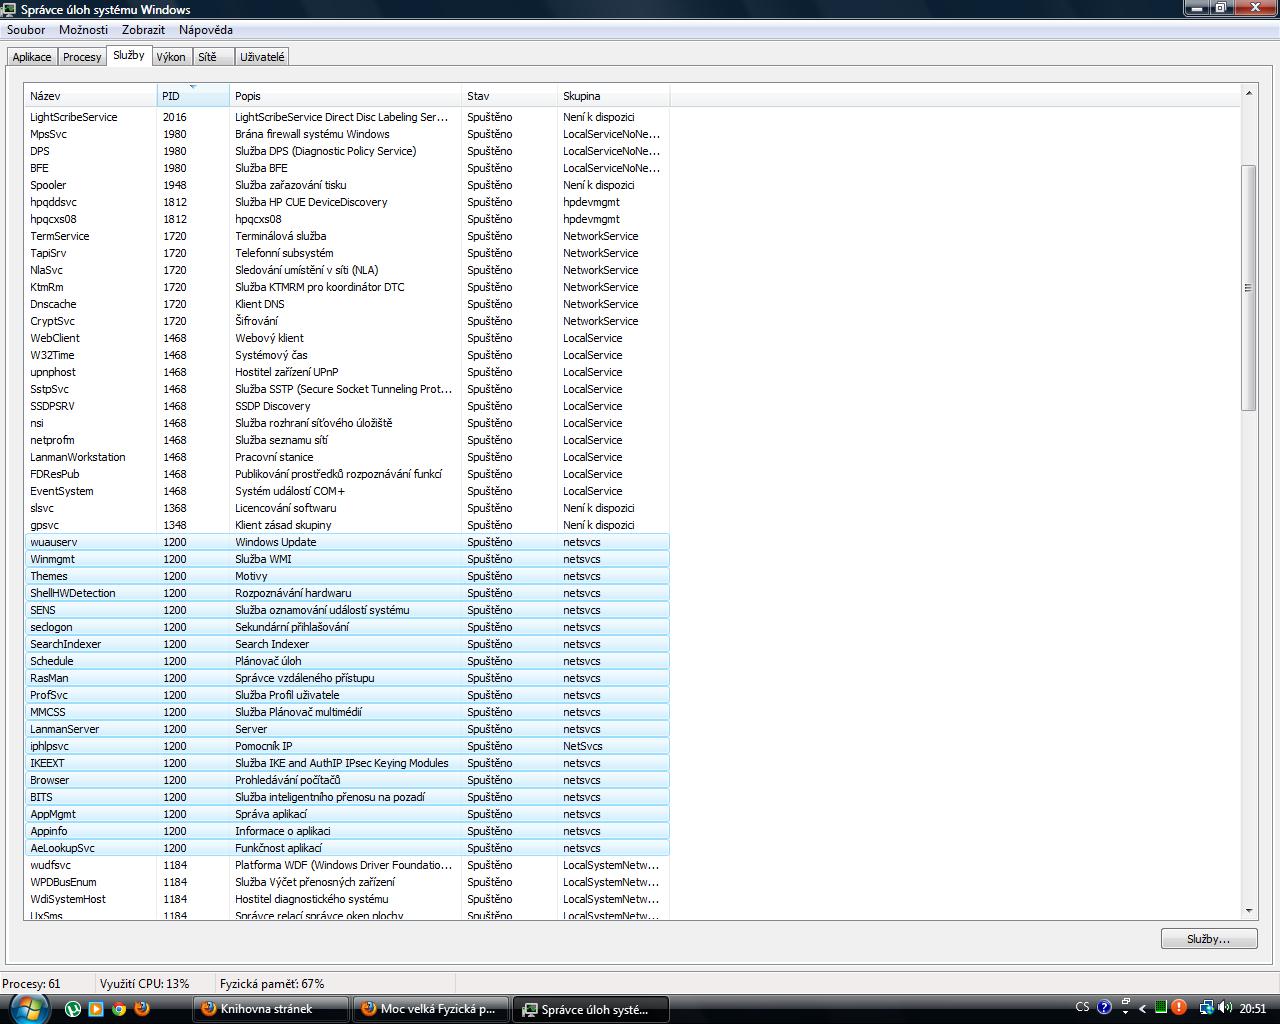
Task: Select the WPDBusEnum service row
Action: point(347,882)
